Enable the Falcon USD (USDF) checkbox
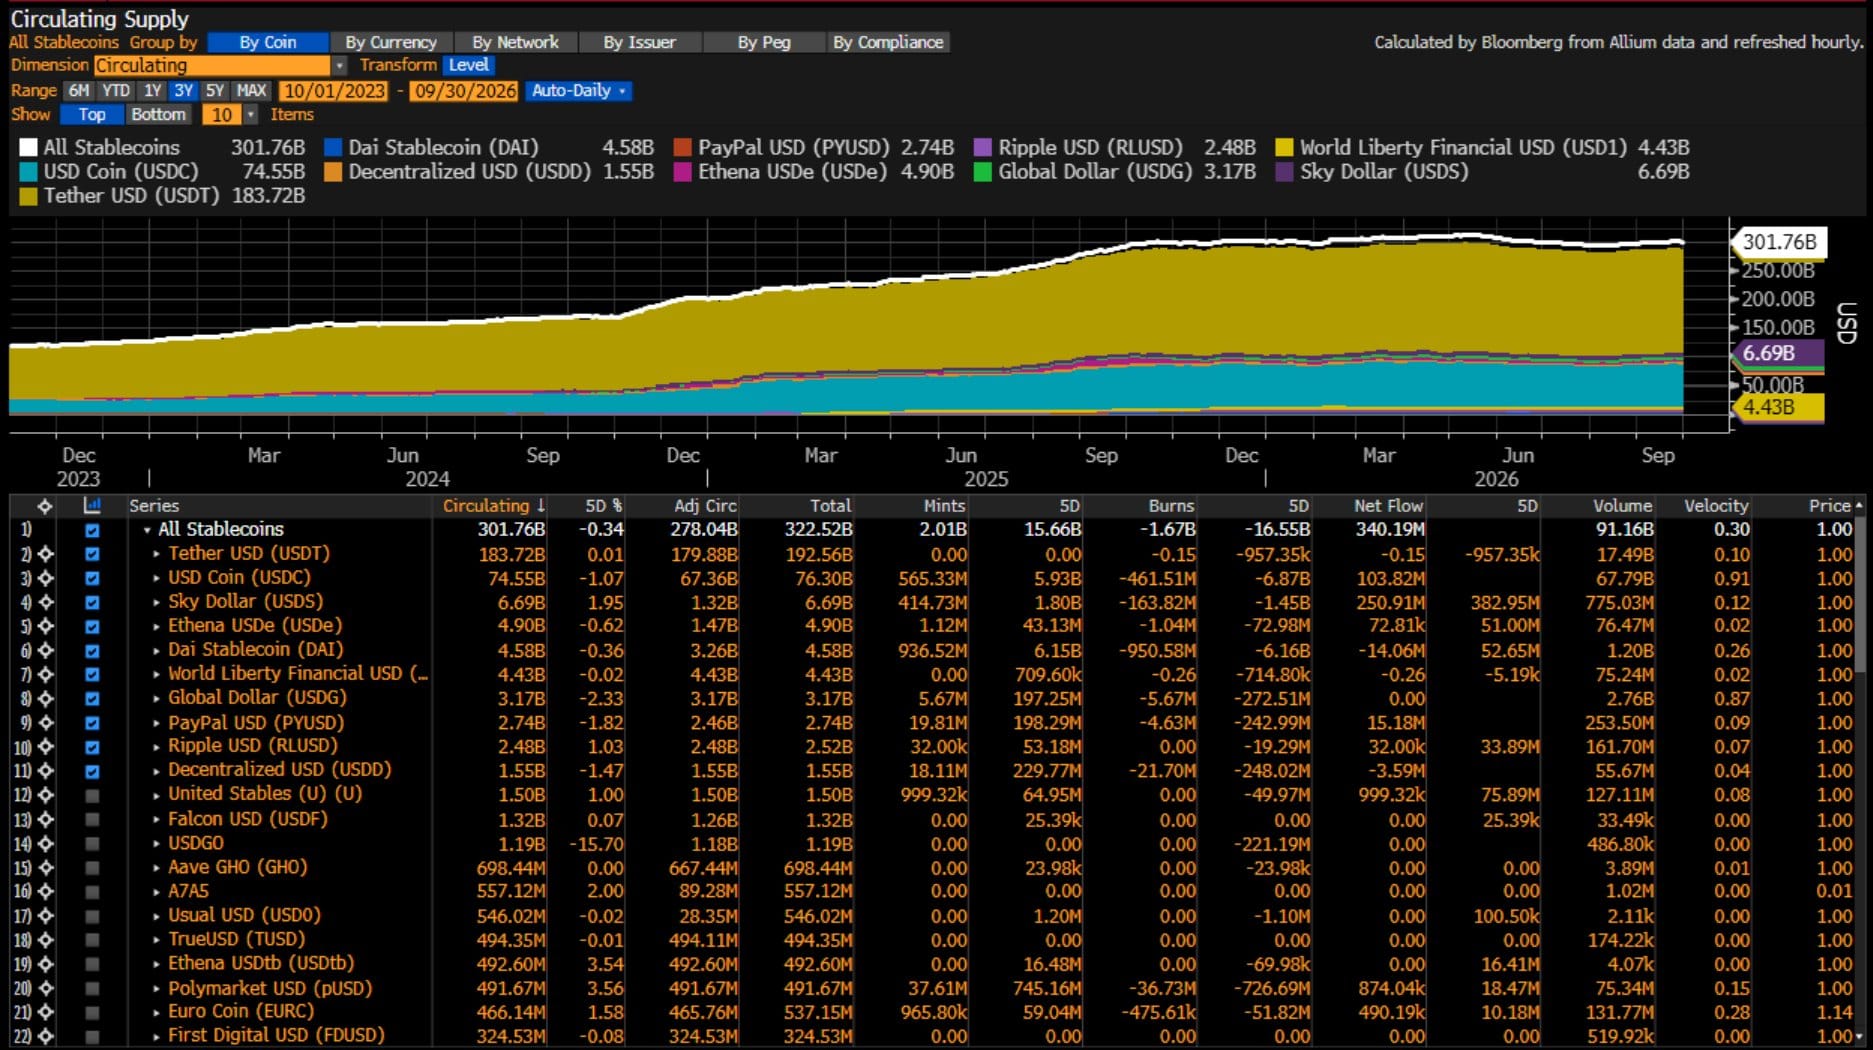The image size is (1873, 1050). [x=92, y=819]
